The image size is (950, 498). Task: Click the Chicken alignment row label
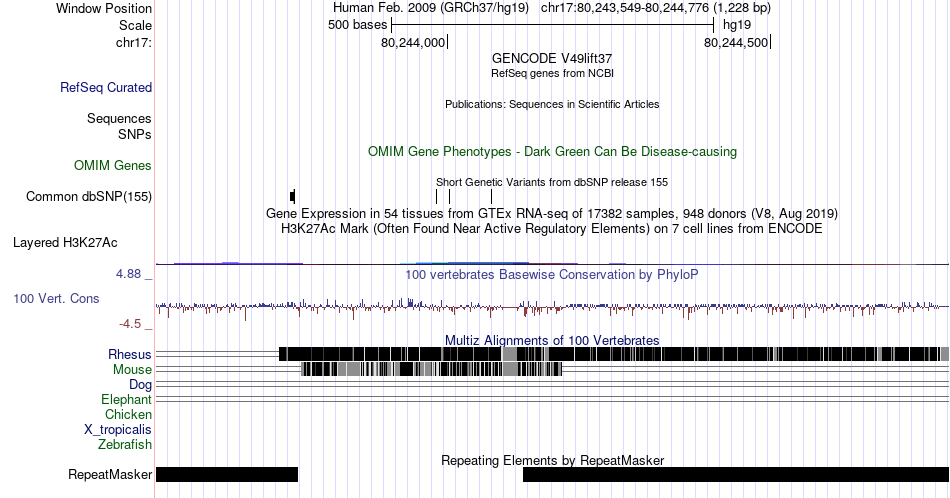pyautogui.click(x=128, y=414)
